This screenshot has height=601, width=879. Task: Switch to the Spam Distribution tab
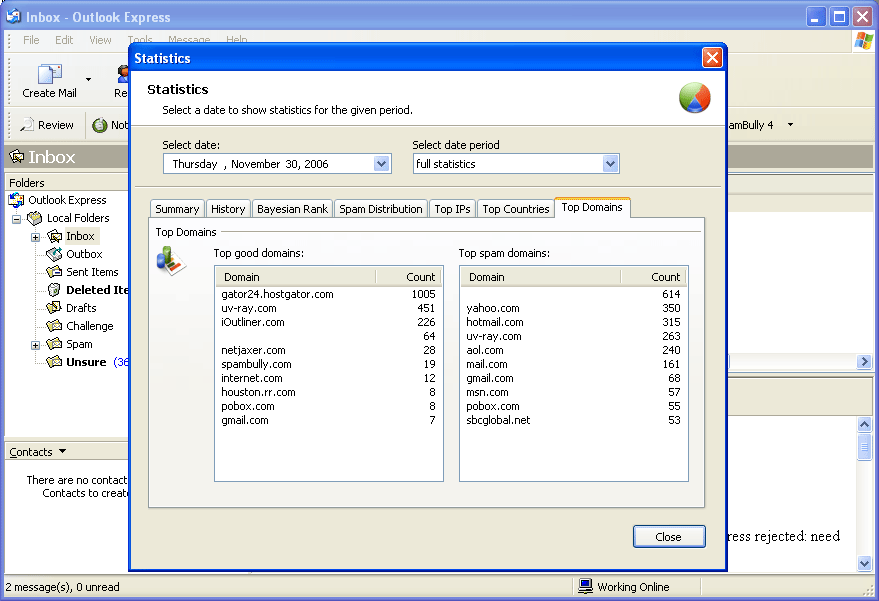pos(381,209)
